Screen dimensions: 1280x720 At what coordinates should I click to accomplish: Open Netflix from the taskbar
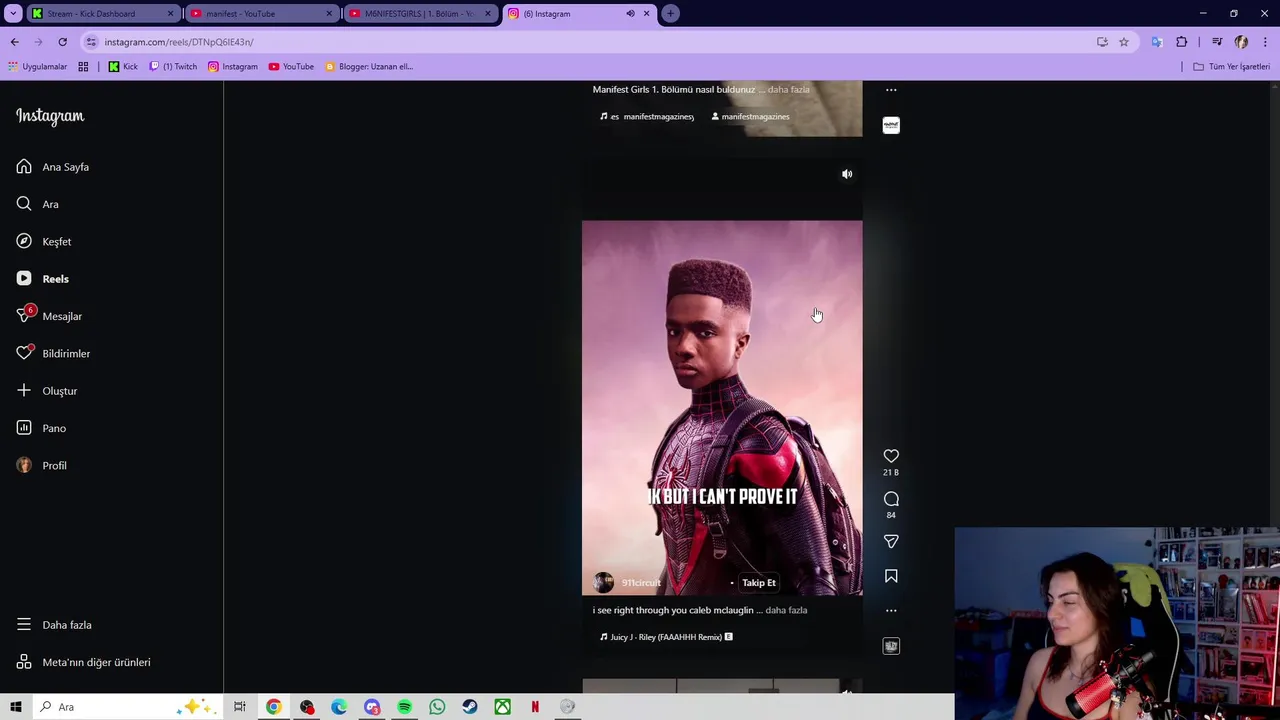pyautogui.click(x=535, y=707)
